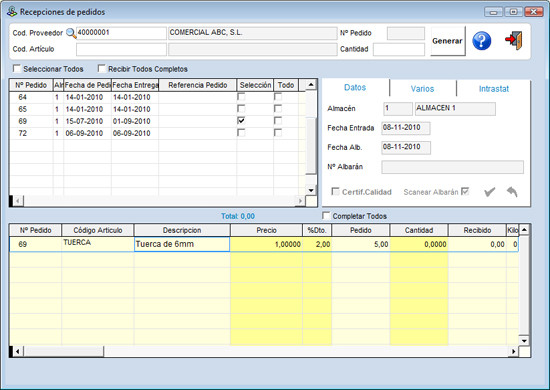The width and height of the screenshot is (550, 390).
Task: Click the Almacén code field
Action: [398, 109]
